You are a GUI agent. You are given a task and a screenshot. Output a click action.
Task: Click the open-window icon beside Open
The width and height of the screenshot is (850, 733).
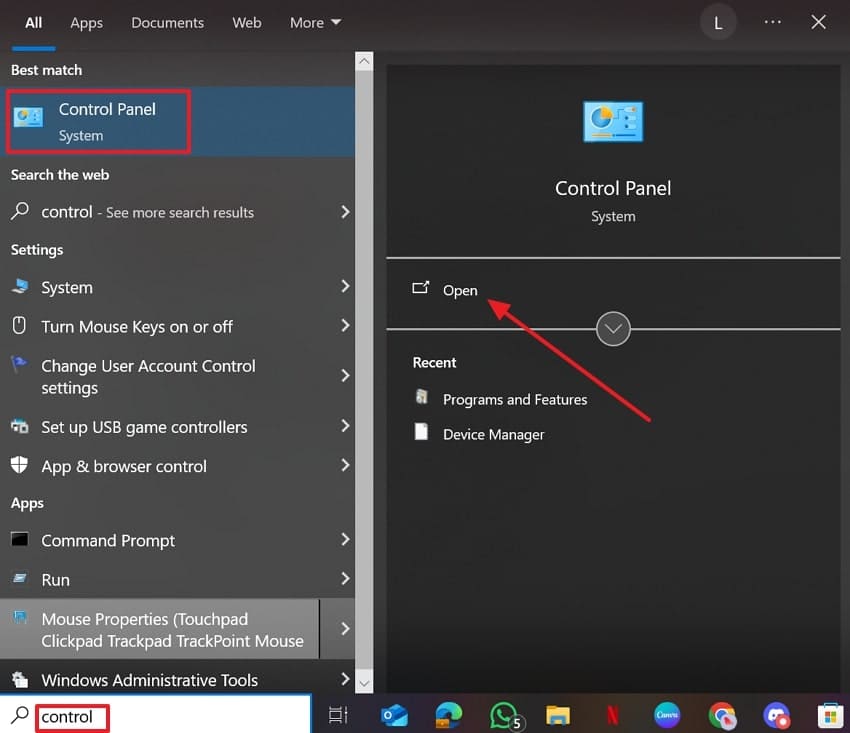[421, 287]
